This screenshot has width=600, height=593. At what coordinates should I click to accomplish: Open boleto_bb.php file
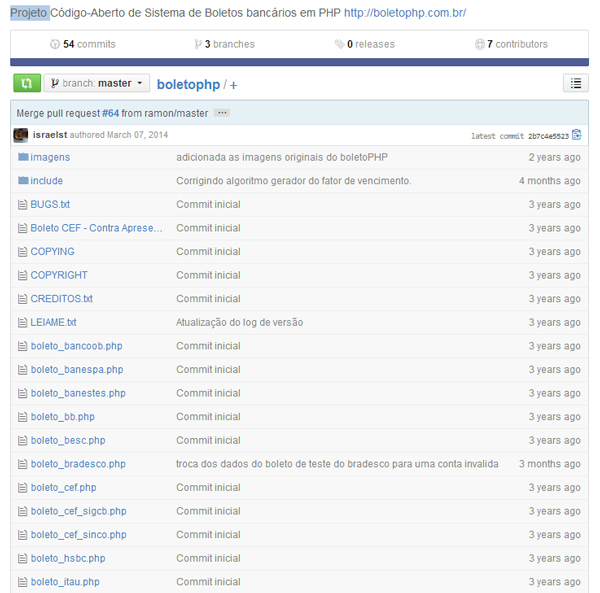(63, 417)
